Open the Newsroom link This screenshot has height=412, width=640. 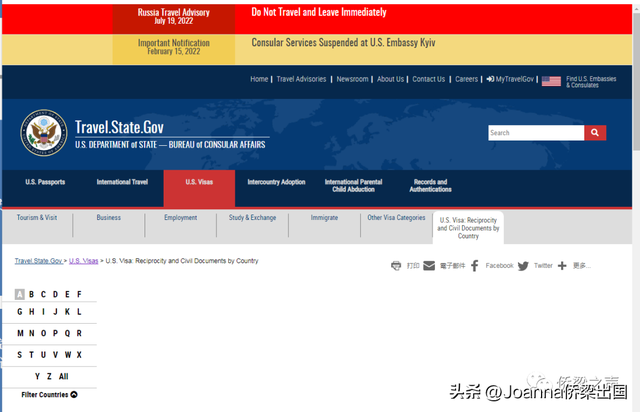tap(352, 79)
